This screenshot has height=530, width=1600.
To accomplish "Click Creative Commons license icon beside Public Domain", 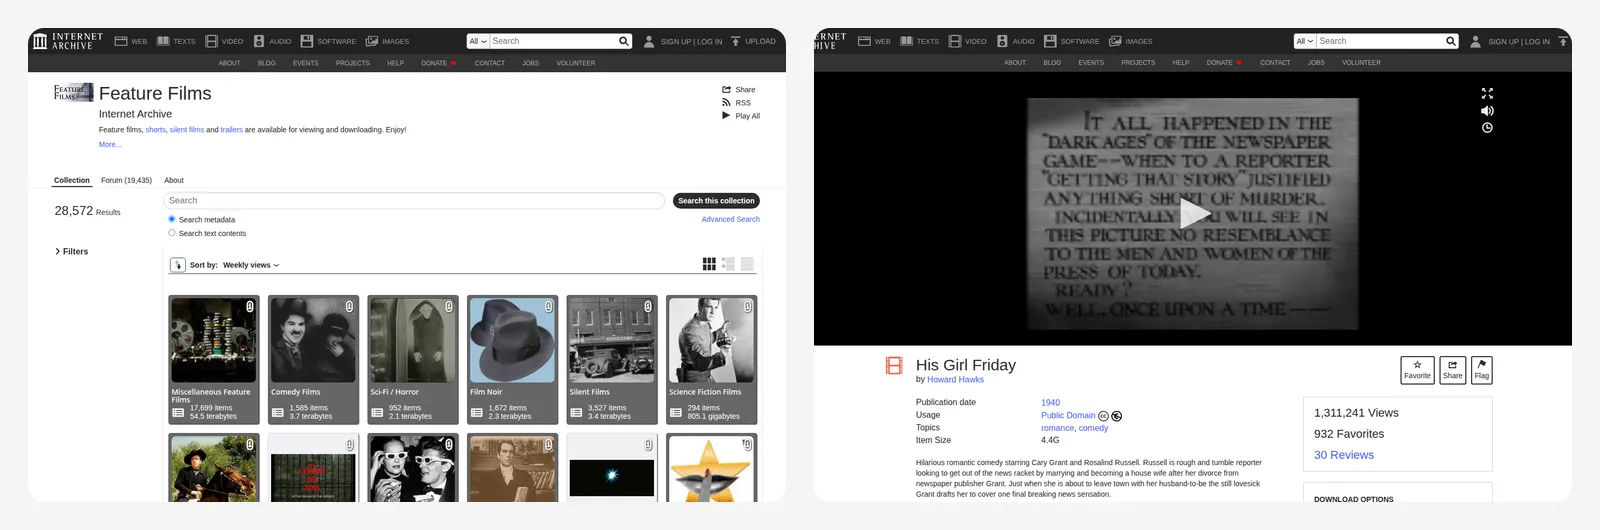I will coord(1104,416).
